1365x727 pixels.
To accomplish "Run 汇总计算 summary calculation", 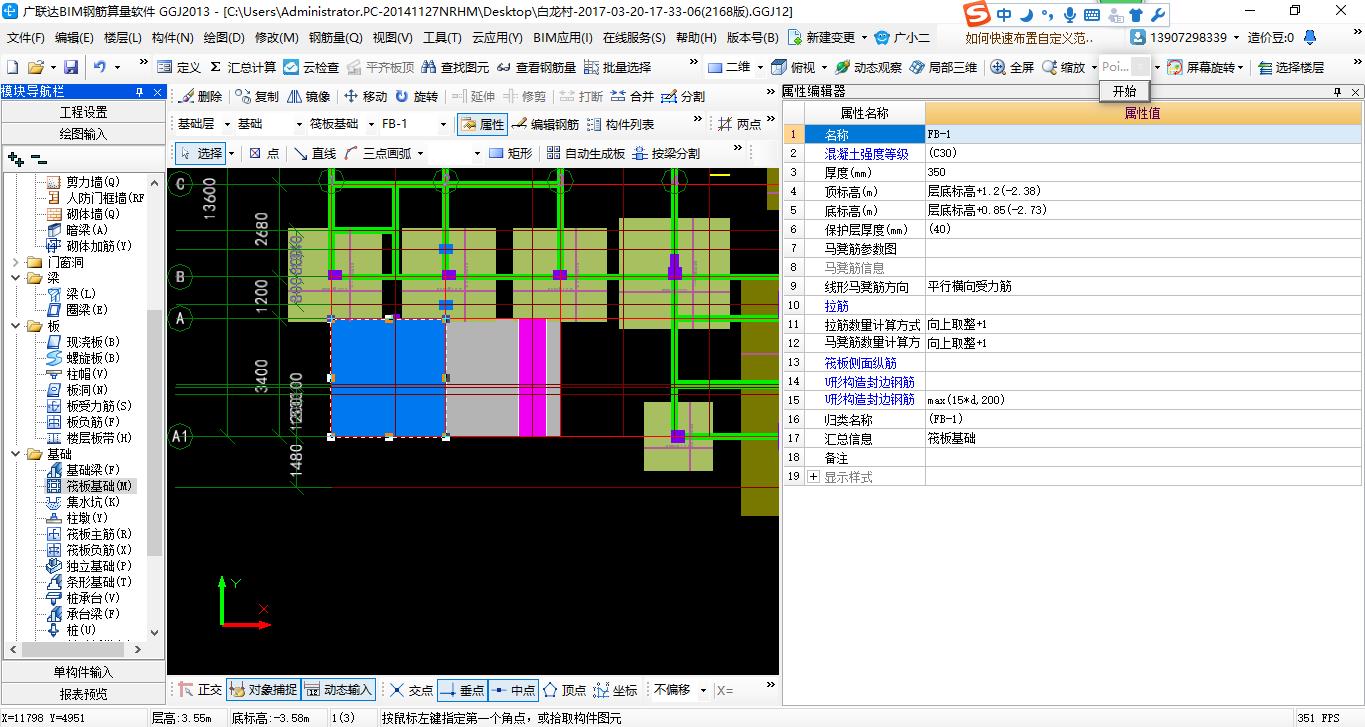I will [243, 67].
